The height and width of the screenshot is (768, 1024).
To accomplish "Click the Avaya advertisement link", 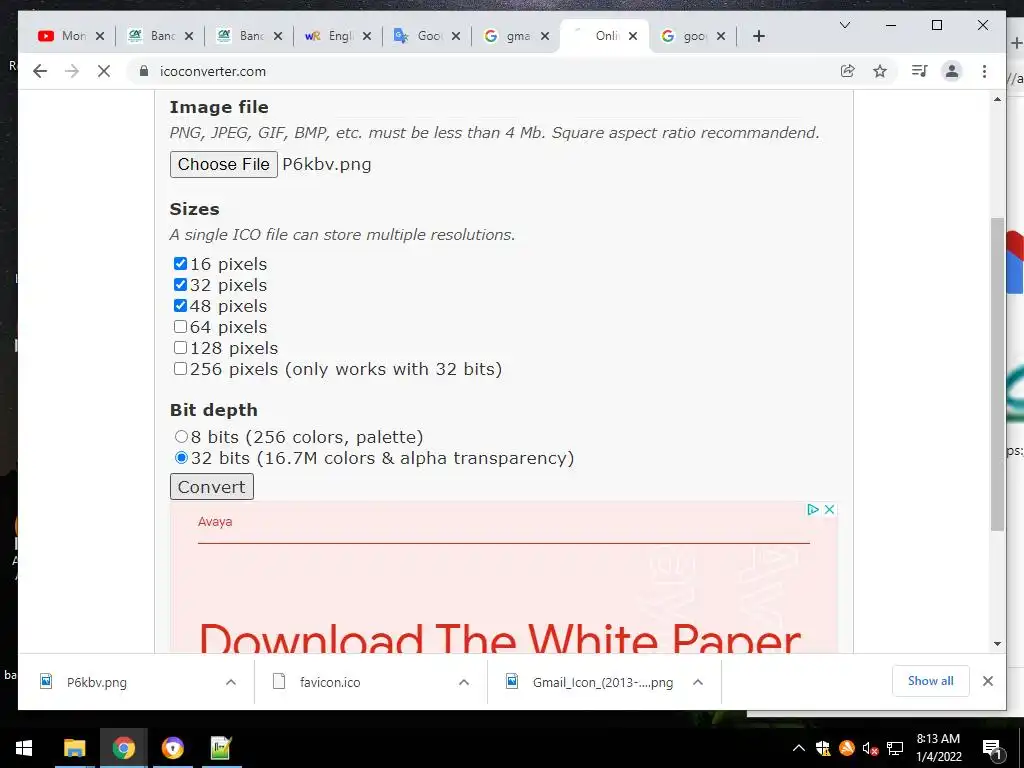I will (215, 522).
